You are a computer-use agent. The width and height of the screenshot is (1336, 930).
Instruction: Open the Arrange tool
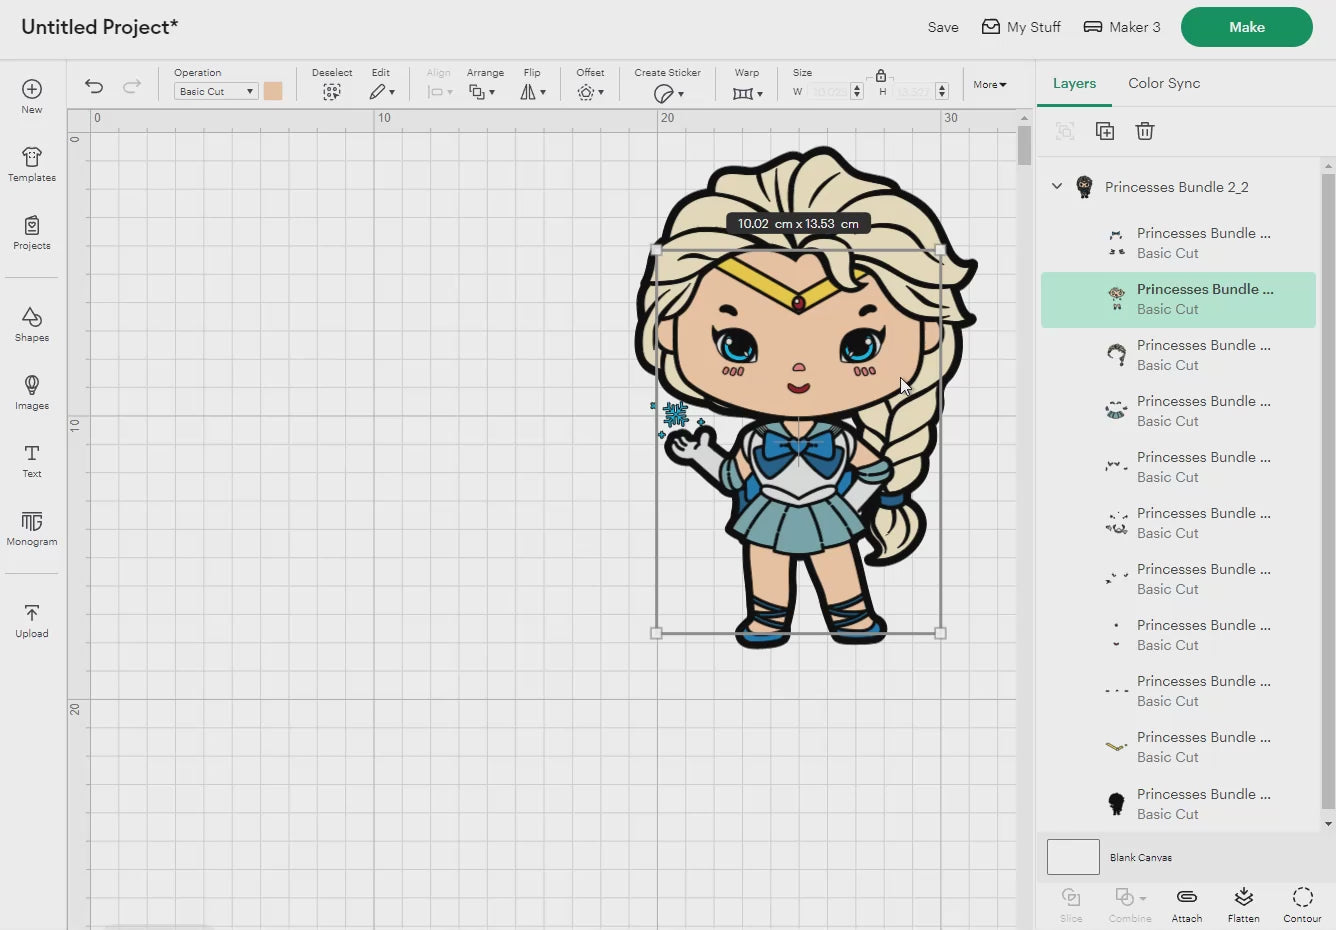pyautogui.click(x=481, y=92)
